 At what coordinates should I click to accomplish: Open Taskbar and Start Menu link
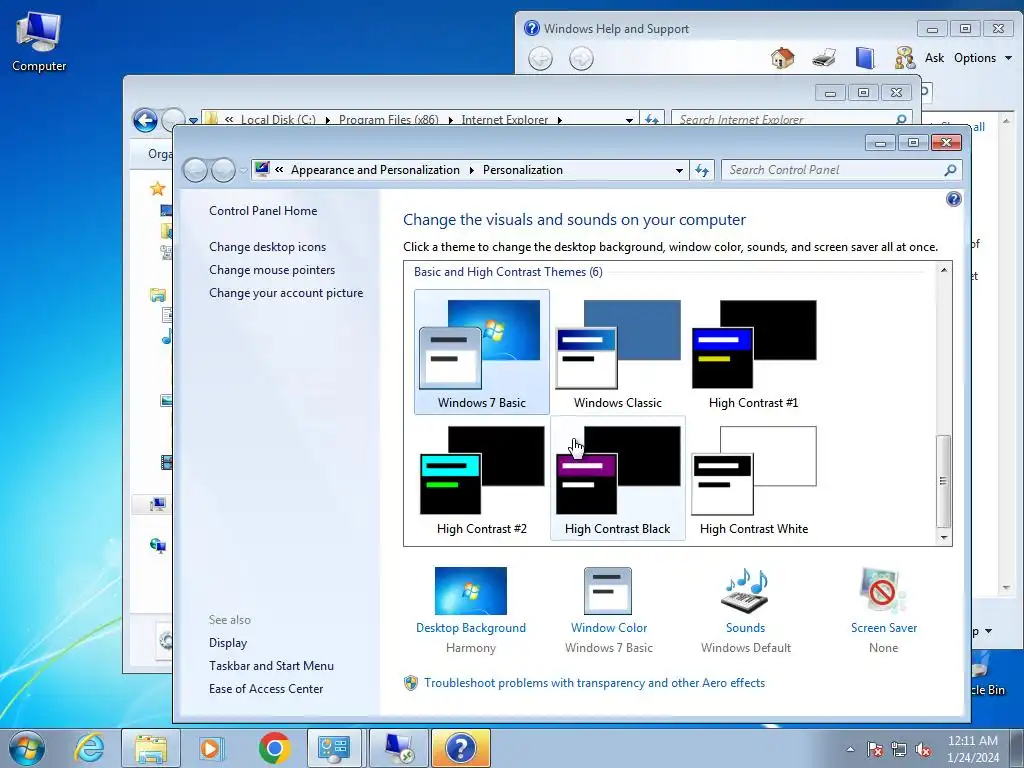[271, 665]
